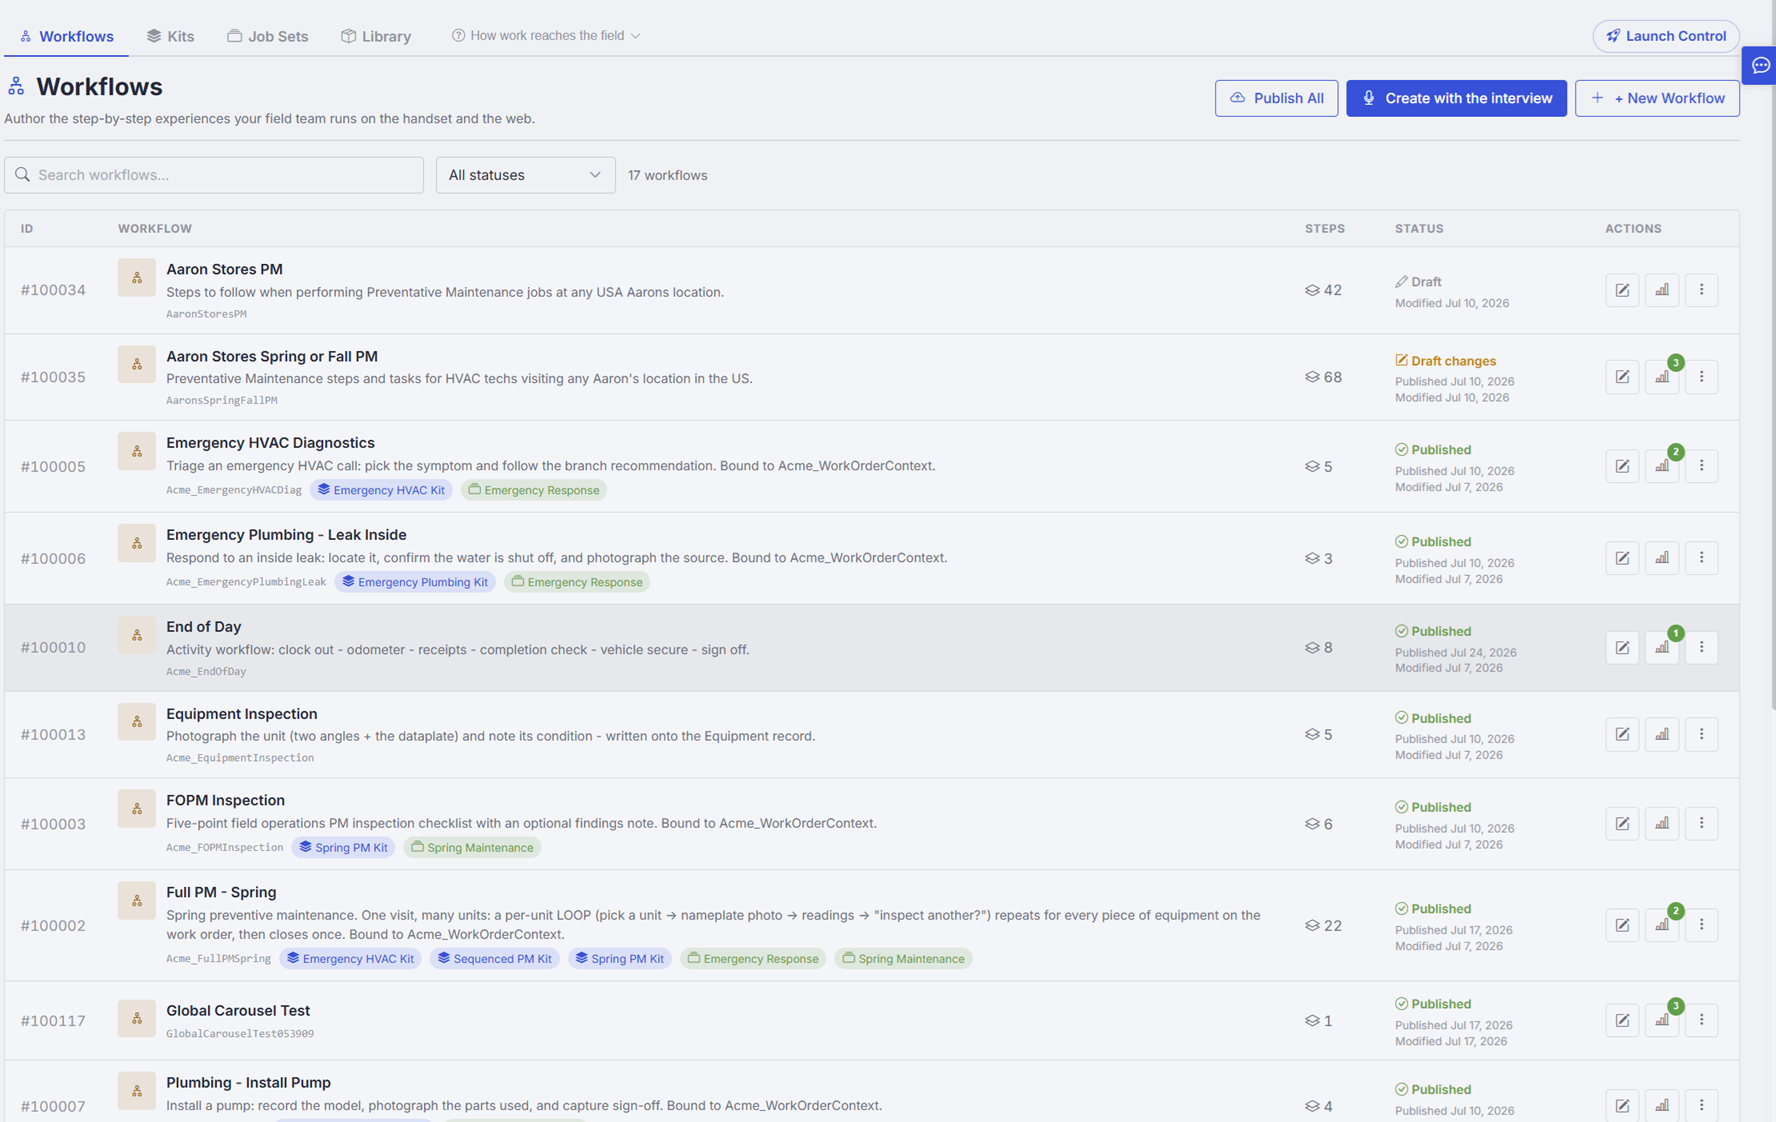The width and height of the screenshot is (1776, 1122).
Task: Open the Emergency Plumbing Kit tag
Action: click(415, 582)
